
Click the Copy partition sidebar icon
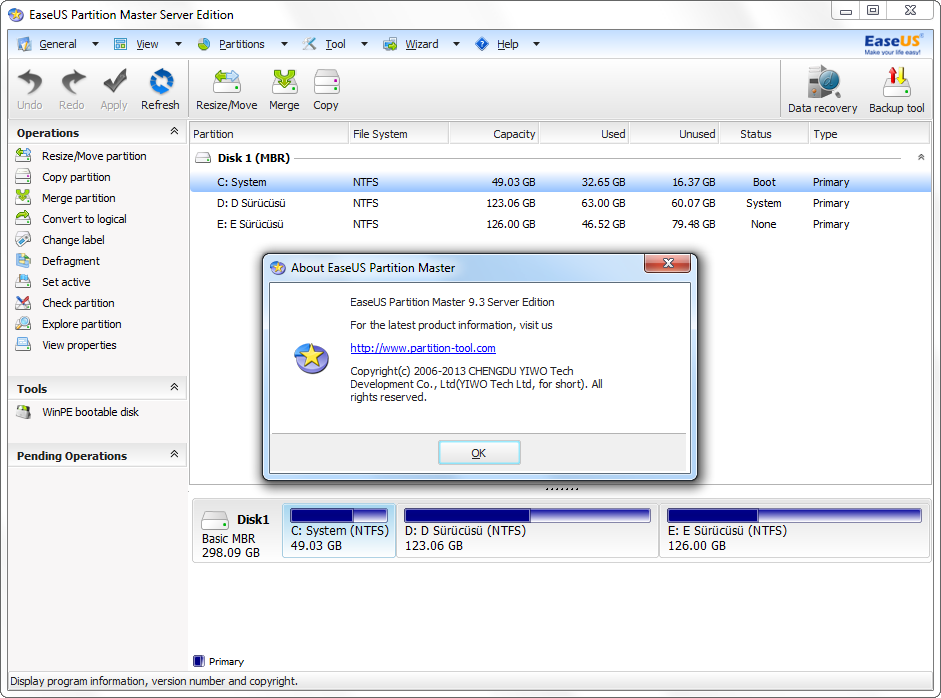click(x=23, y=176)
